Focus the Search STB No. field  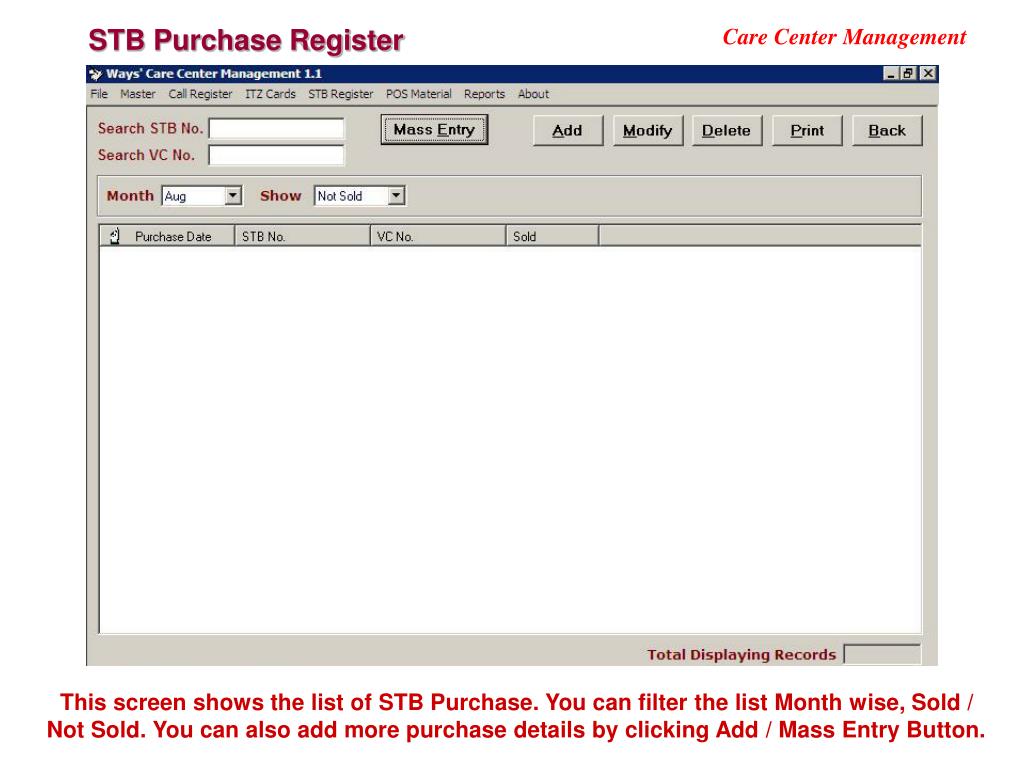click(x=276, y=129)
